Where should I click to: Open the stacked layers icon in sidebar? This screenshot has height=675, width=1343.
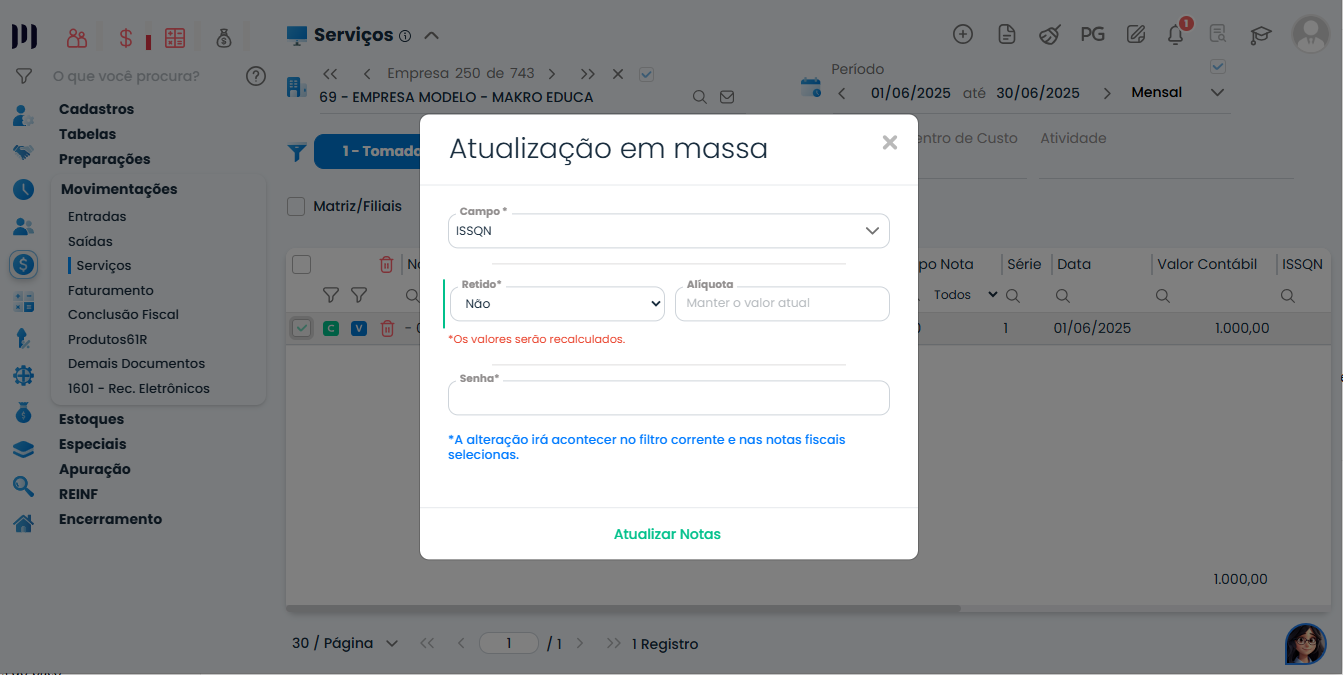(24, 450)
